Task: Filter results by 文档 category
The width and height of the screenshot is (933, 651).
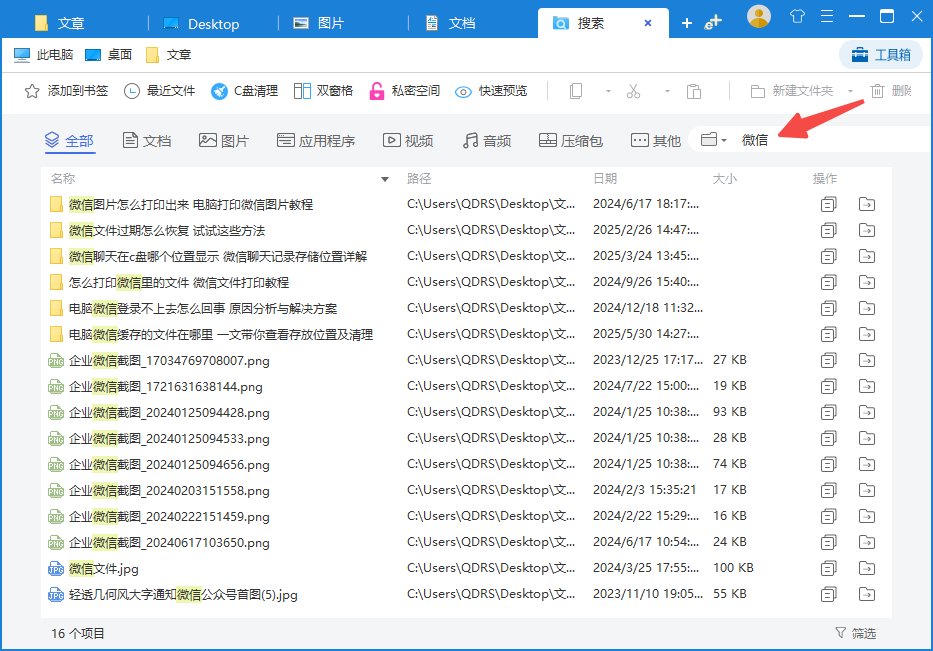Action: (x=147, y=140)
